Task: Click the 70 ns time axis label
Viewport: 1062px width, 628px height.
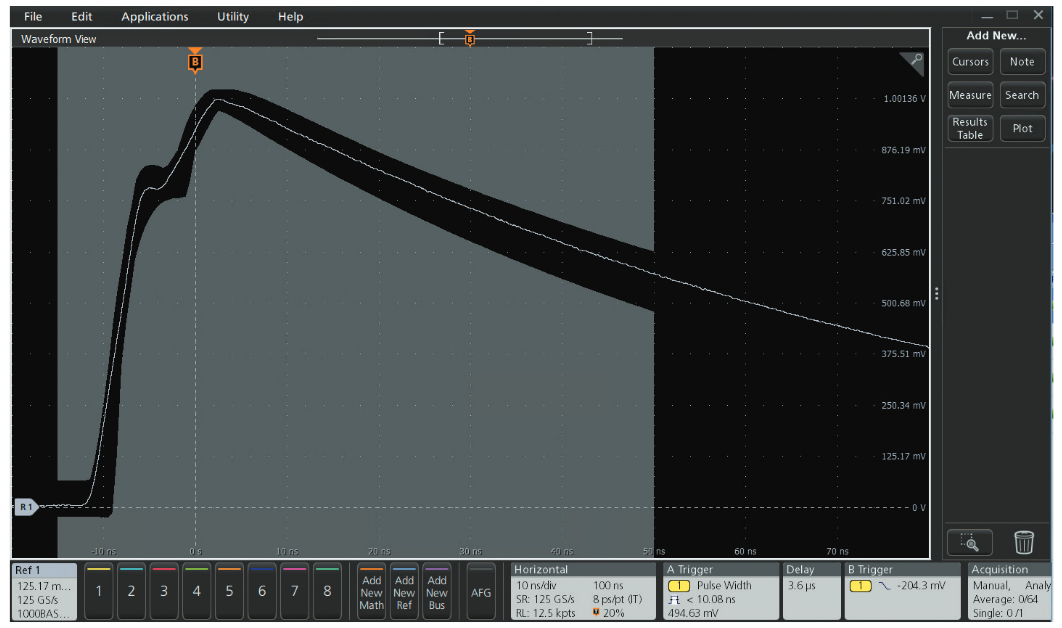Action: pos(837,551)
